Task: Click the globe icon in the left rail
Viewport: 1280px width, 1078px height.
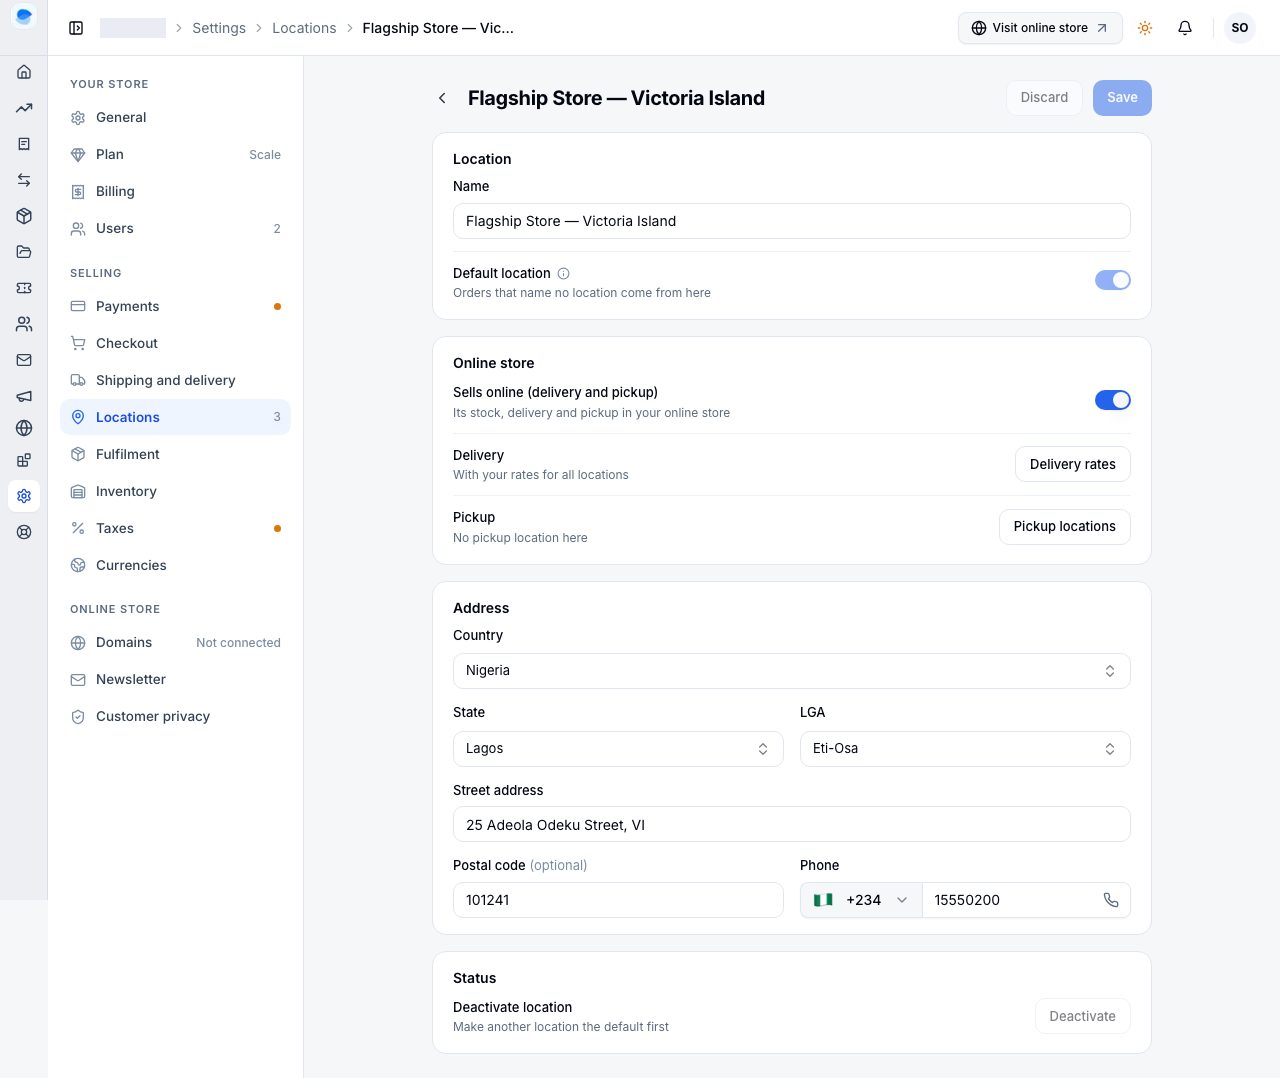Action: pyautogui.click(x=24, y=428)
